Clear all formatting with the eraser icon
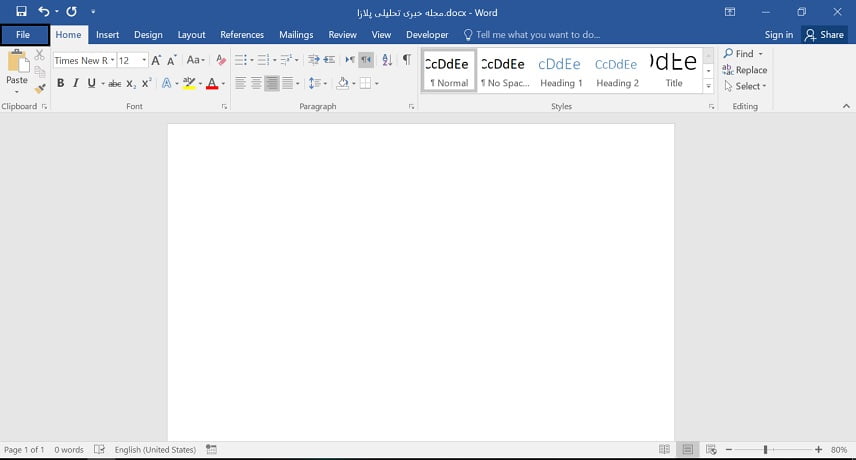Screen dimensions: 856x460 click(x=221, y=61)
